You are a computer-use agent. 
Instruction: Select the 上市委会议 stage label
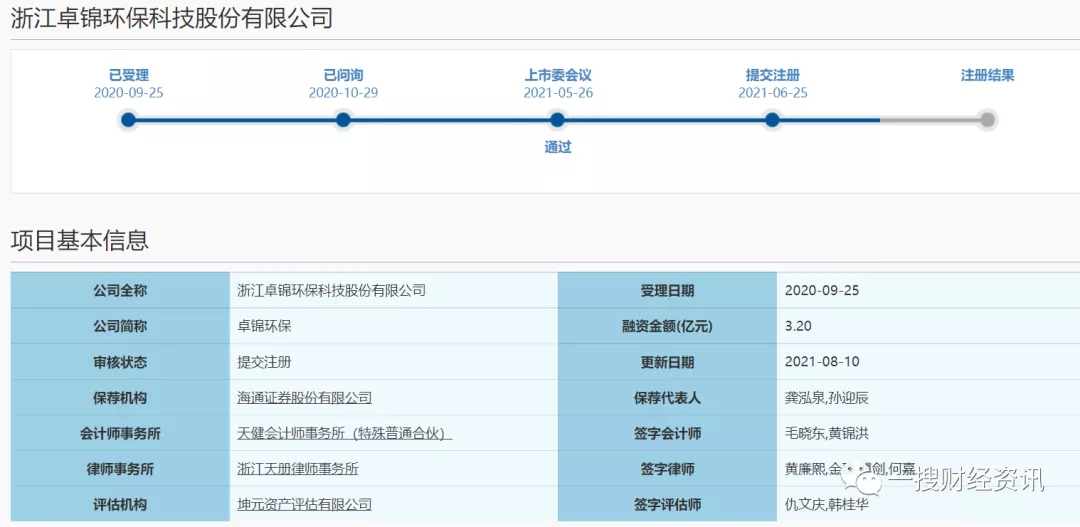(x=558, y=75)
